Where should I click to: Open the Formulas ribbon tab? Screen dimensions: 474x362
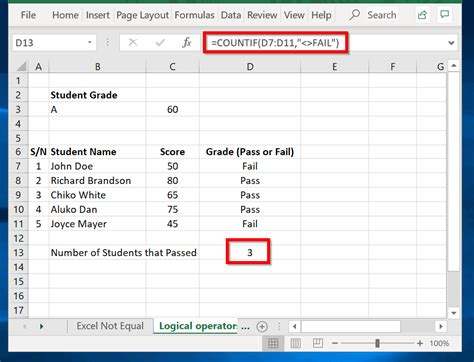click(x=194, y=15)
